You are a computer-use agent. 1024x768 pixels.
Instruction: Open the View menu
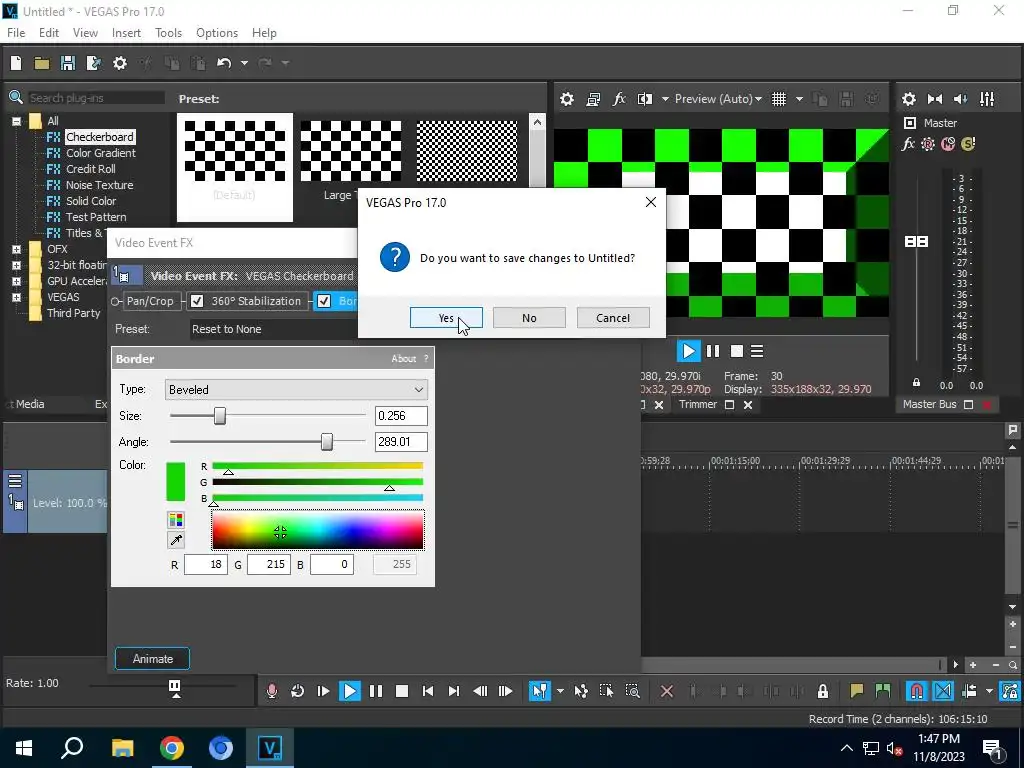[x=85, y=33]
